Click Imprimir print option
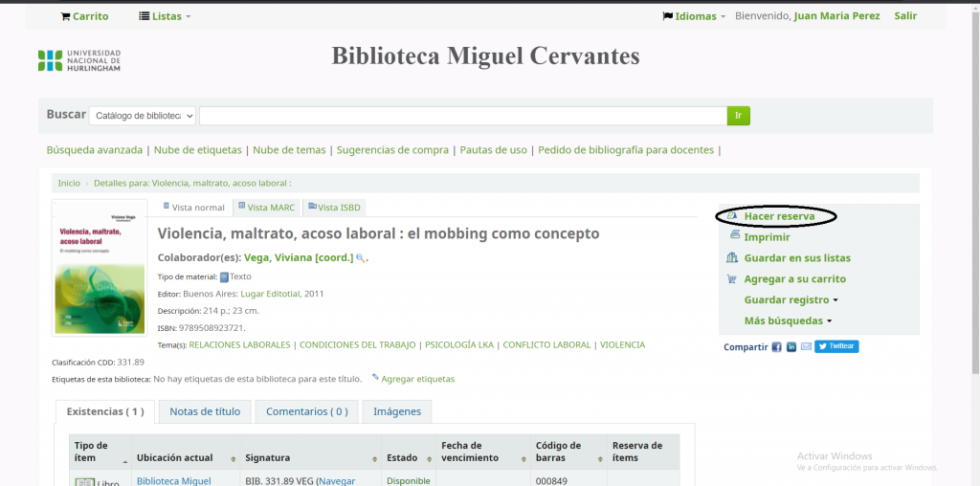The width and height of the screenshot is (980, 486). point(767,237)
